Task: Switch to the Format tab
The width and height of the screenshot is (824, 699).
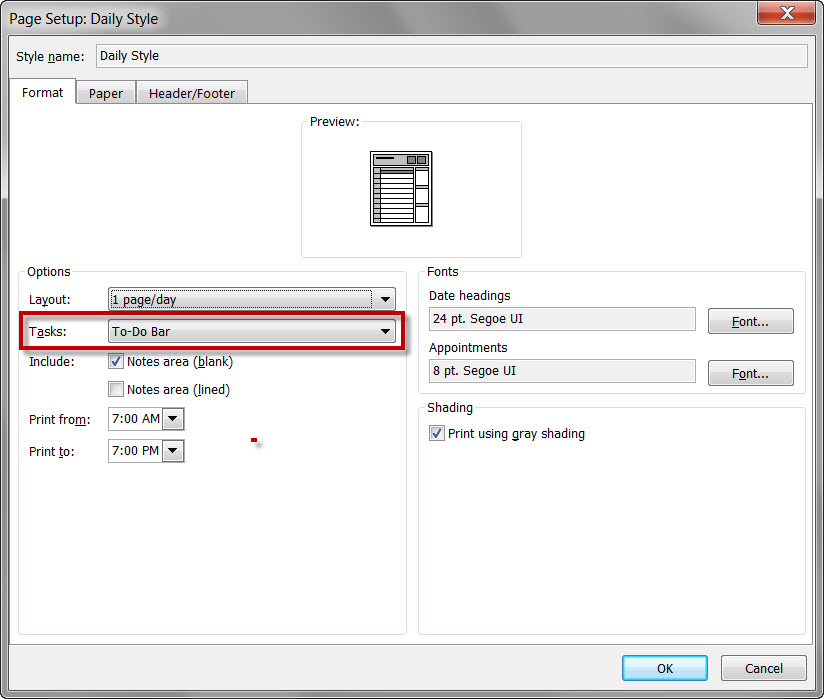Action: click(43, 92)
